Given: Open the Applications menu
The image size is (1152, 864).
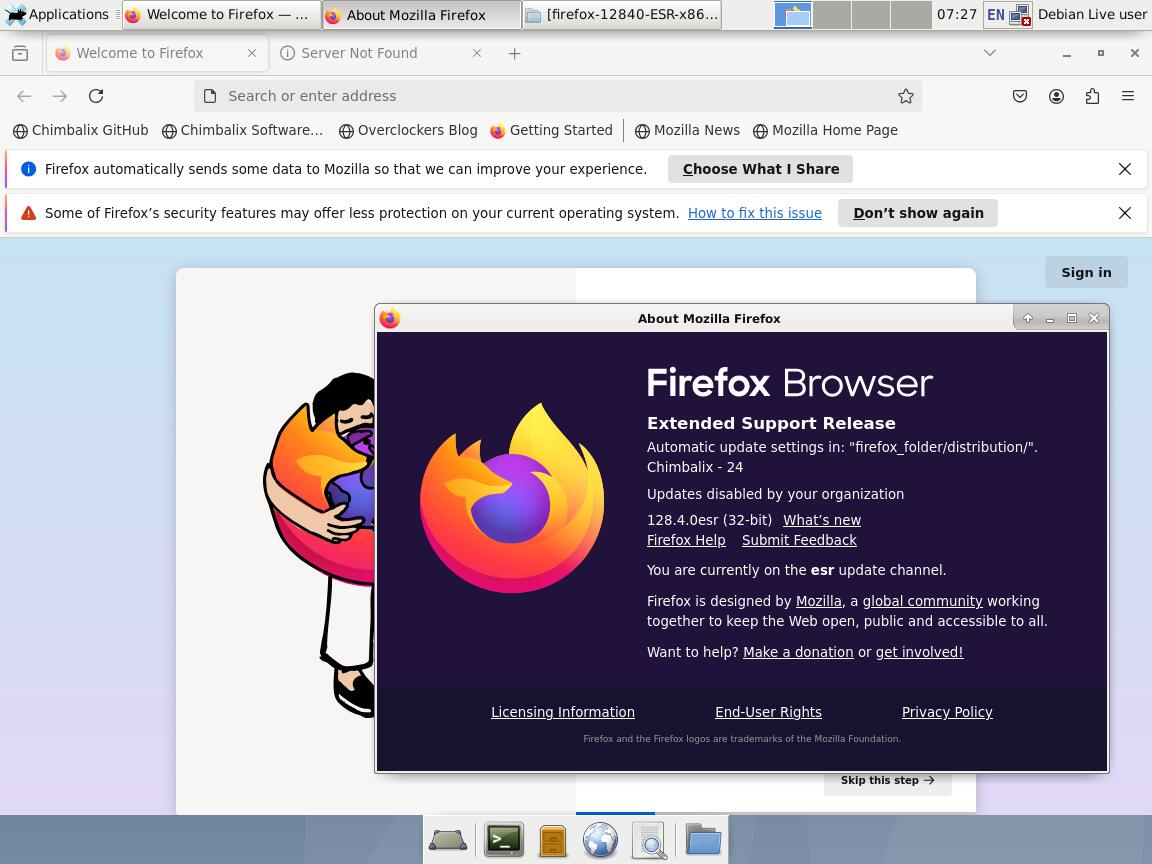Looking at the screenshot, I should pyautogui.click(x=57, y=15).
